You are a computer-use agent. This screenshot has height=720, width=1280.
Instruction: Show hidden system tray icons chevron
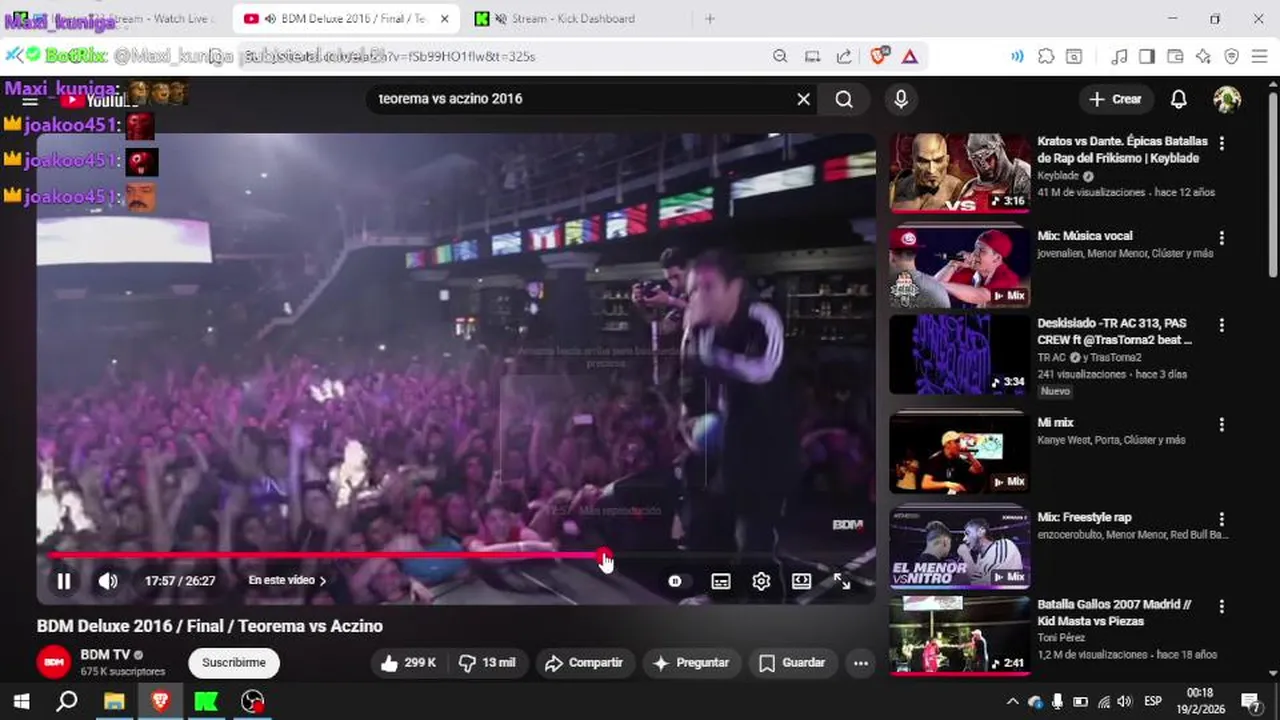(x=1012, y=701)
